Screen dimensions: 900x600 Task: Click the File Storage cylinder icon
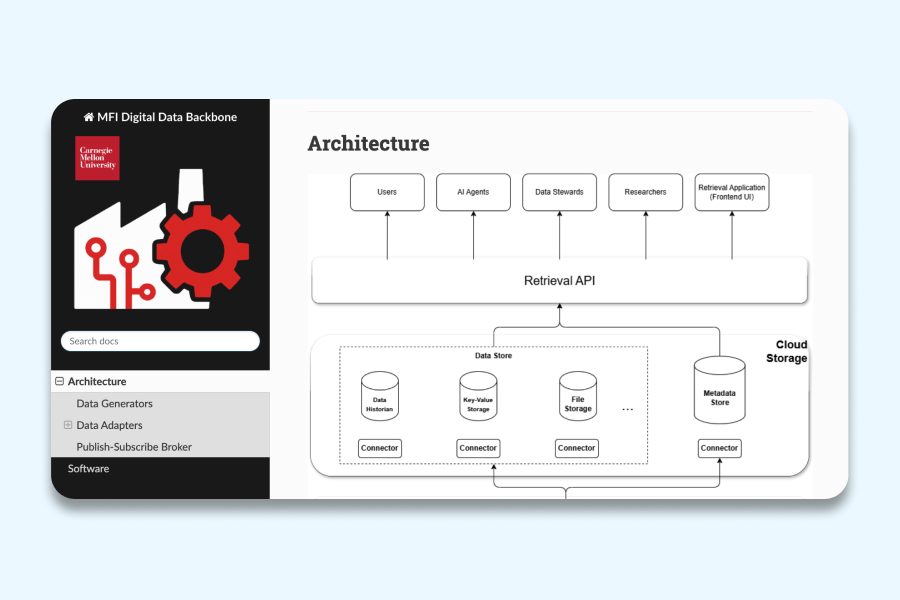pos(577,397)
